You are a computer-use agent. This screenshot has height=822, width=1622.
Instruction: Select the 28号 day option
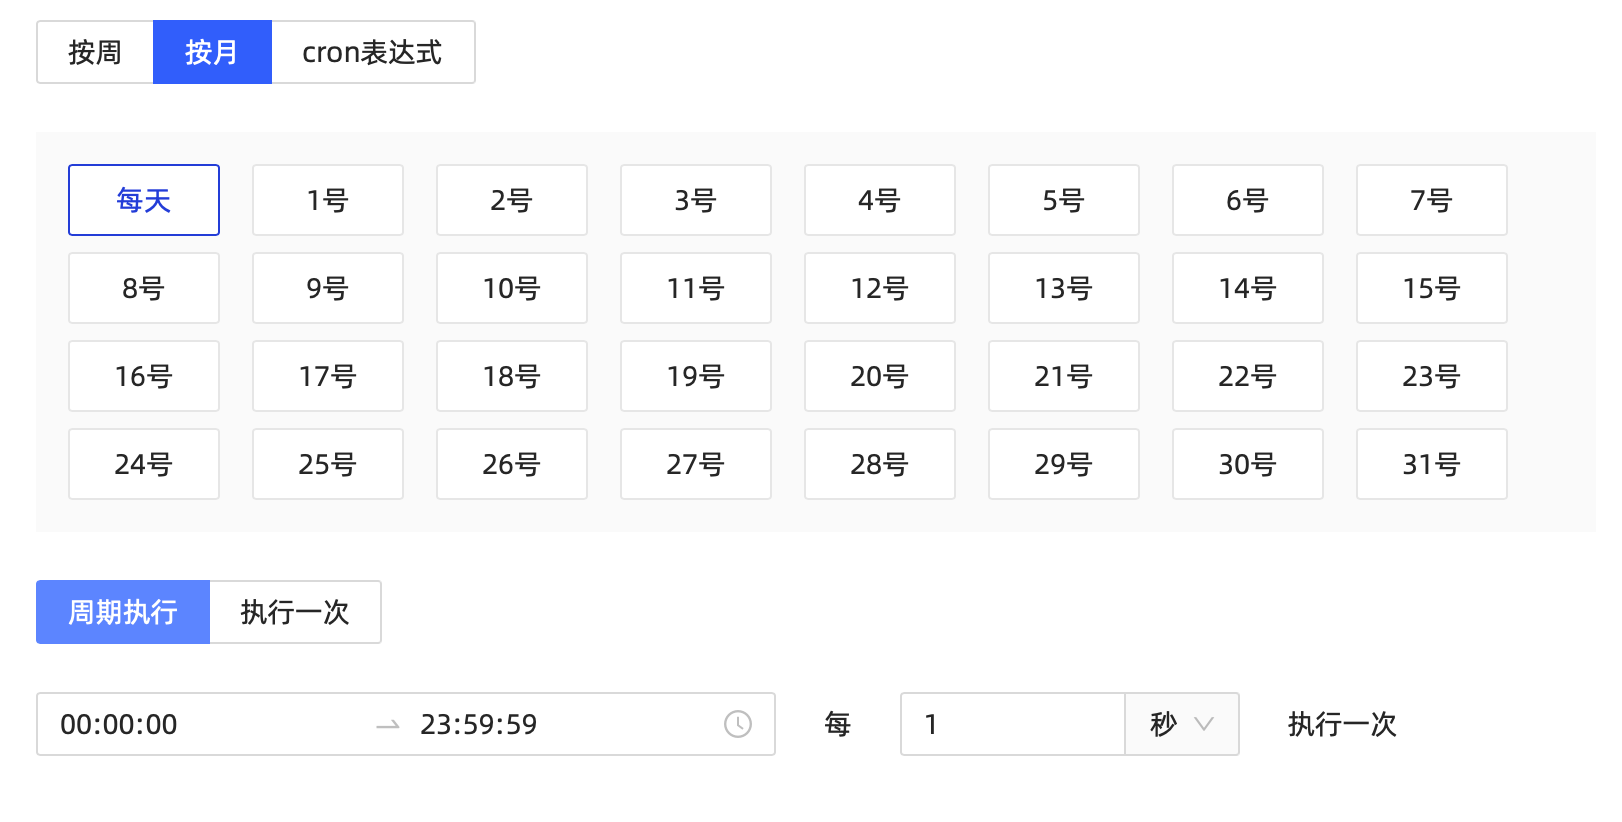click(x=880, y=464)
